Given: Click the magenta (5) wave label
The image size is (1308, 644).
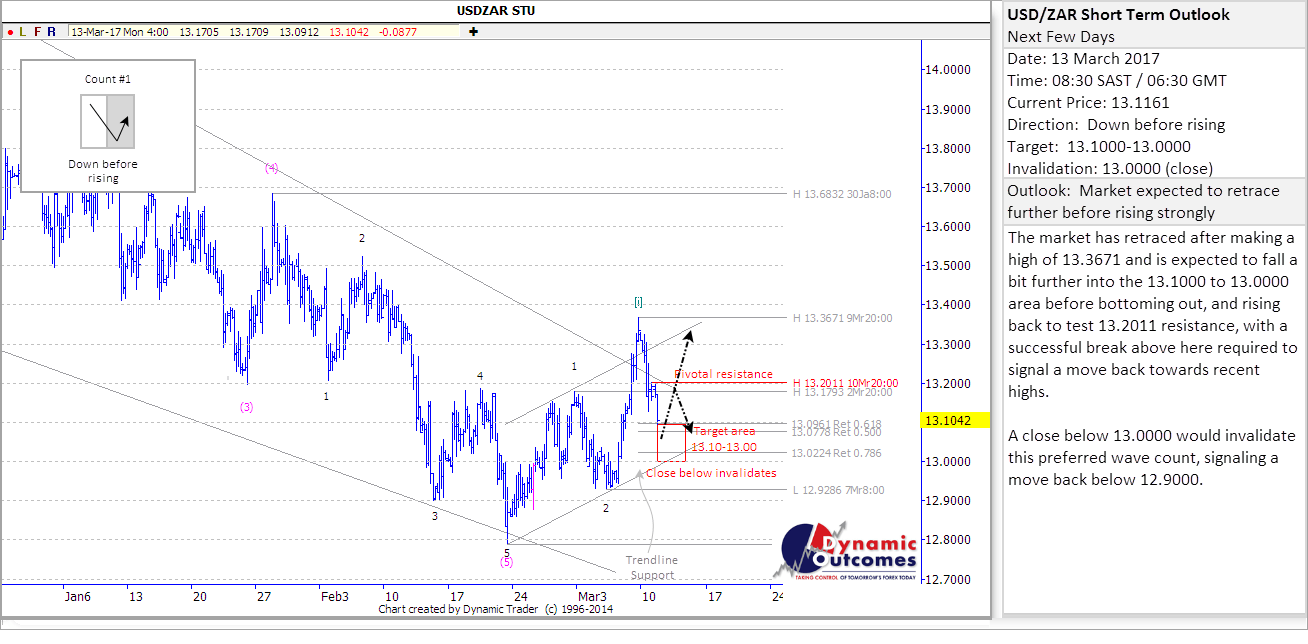Looking at the screenshot, I should [507, 562].
